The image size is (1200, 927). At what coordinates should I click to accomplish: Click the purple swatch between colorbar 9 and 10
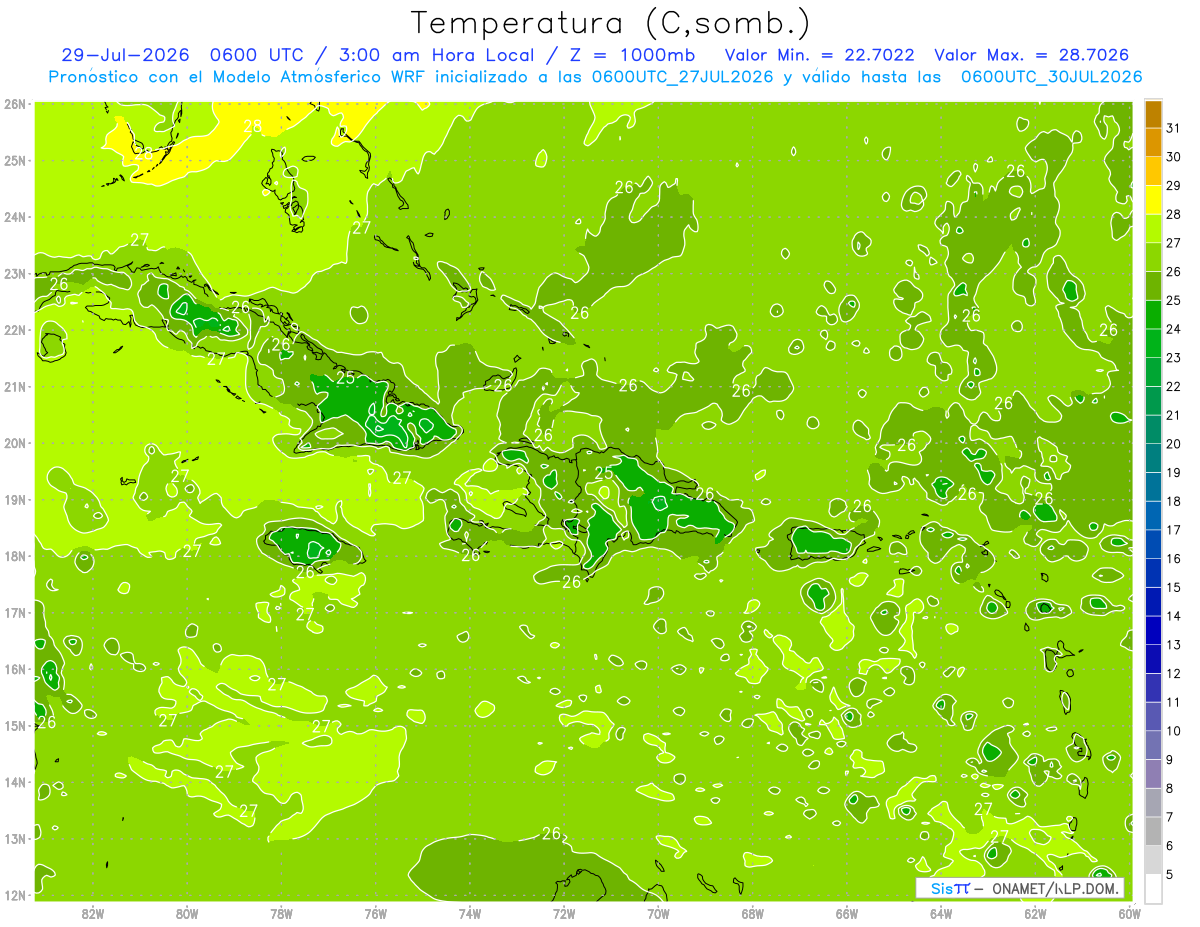point(1153,745)
